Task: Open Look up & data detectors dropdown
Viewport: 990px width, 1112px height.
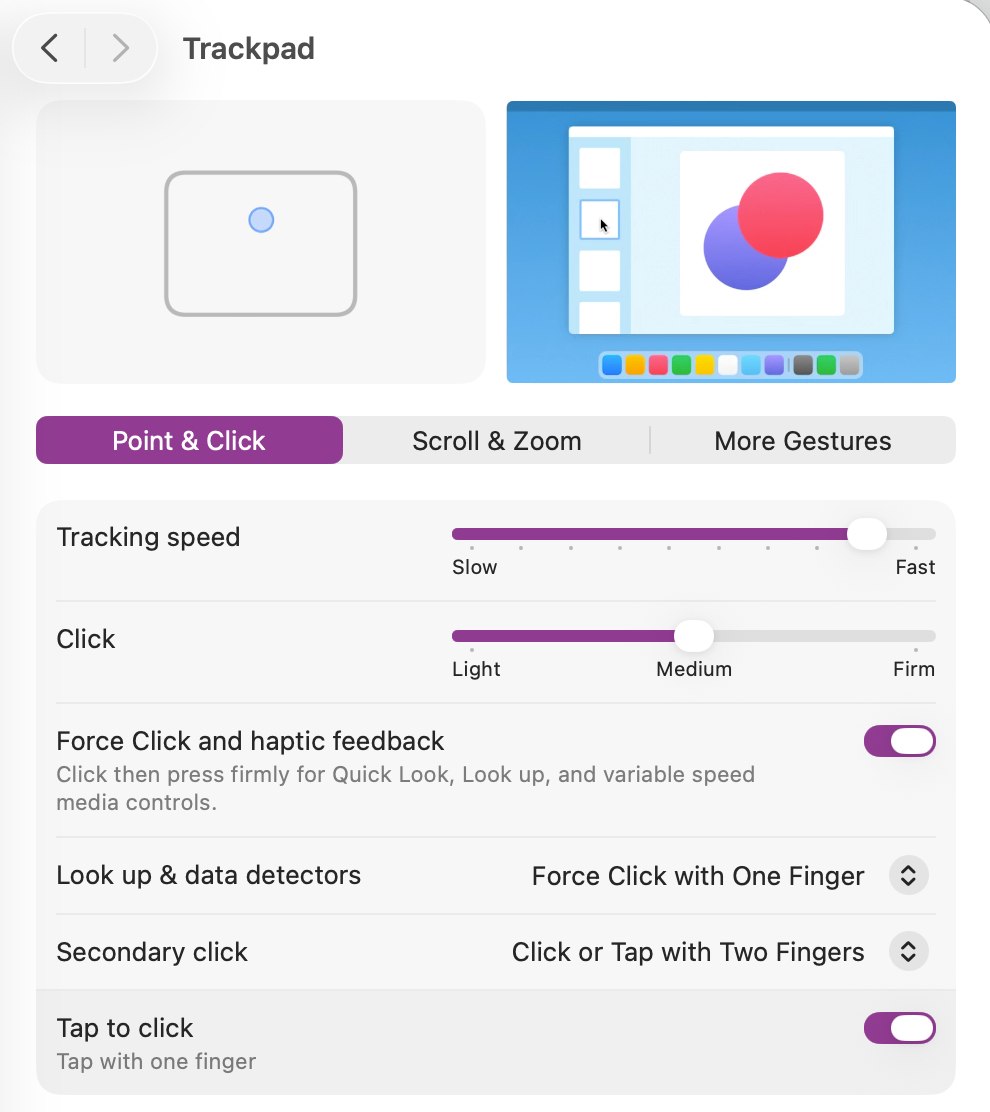Action: coord(908,876)
